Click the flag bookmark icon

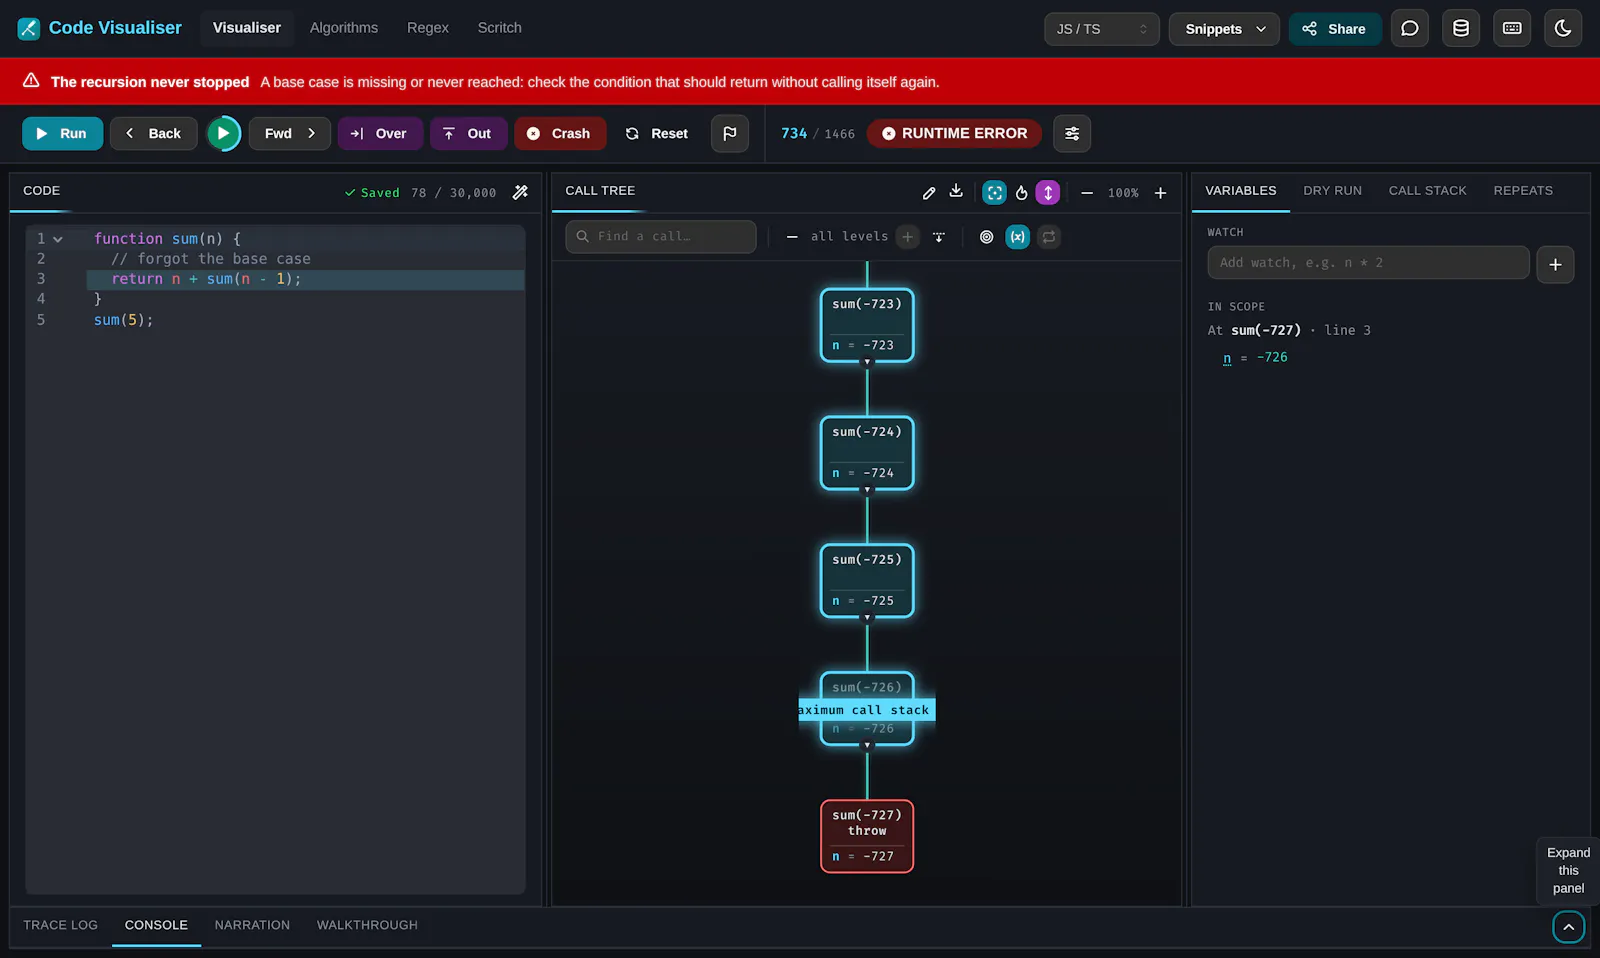pyautogui.click(x=730, y=133)
